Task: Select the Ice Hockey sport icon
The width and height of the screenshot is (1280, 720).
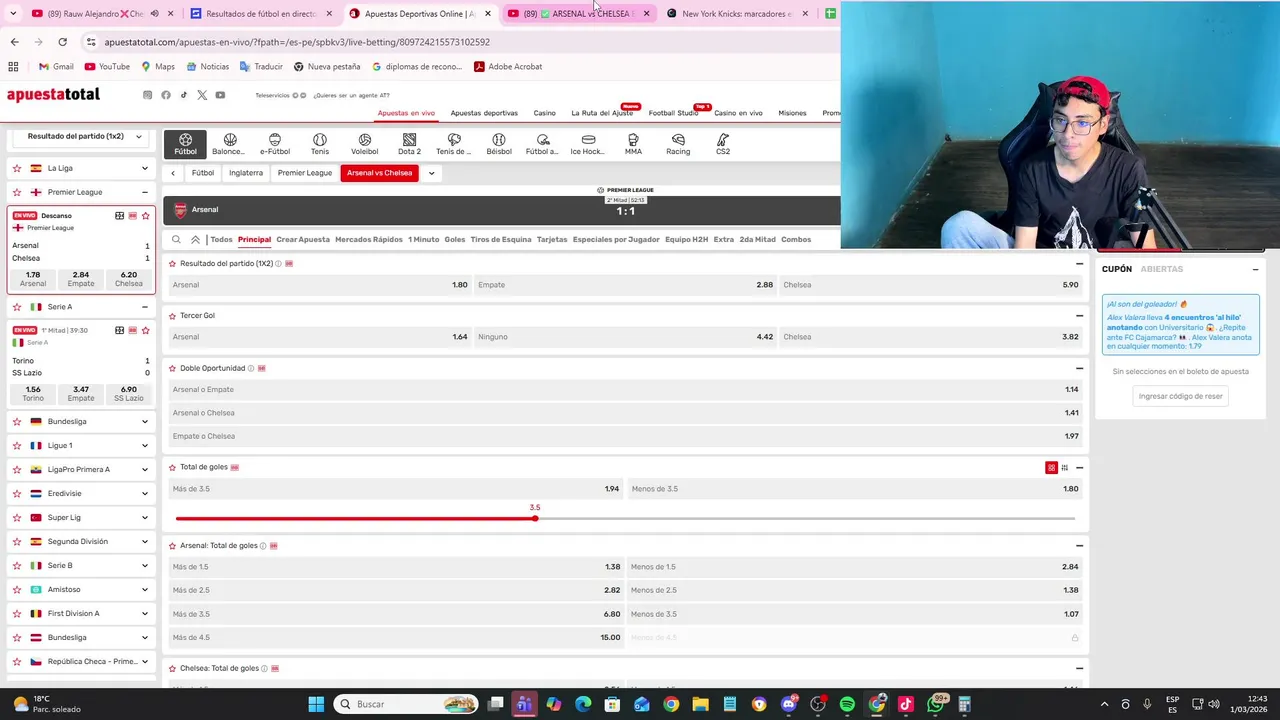Action: (588, 144)
